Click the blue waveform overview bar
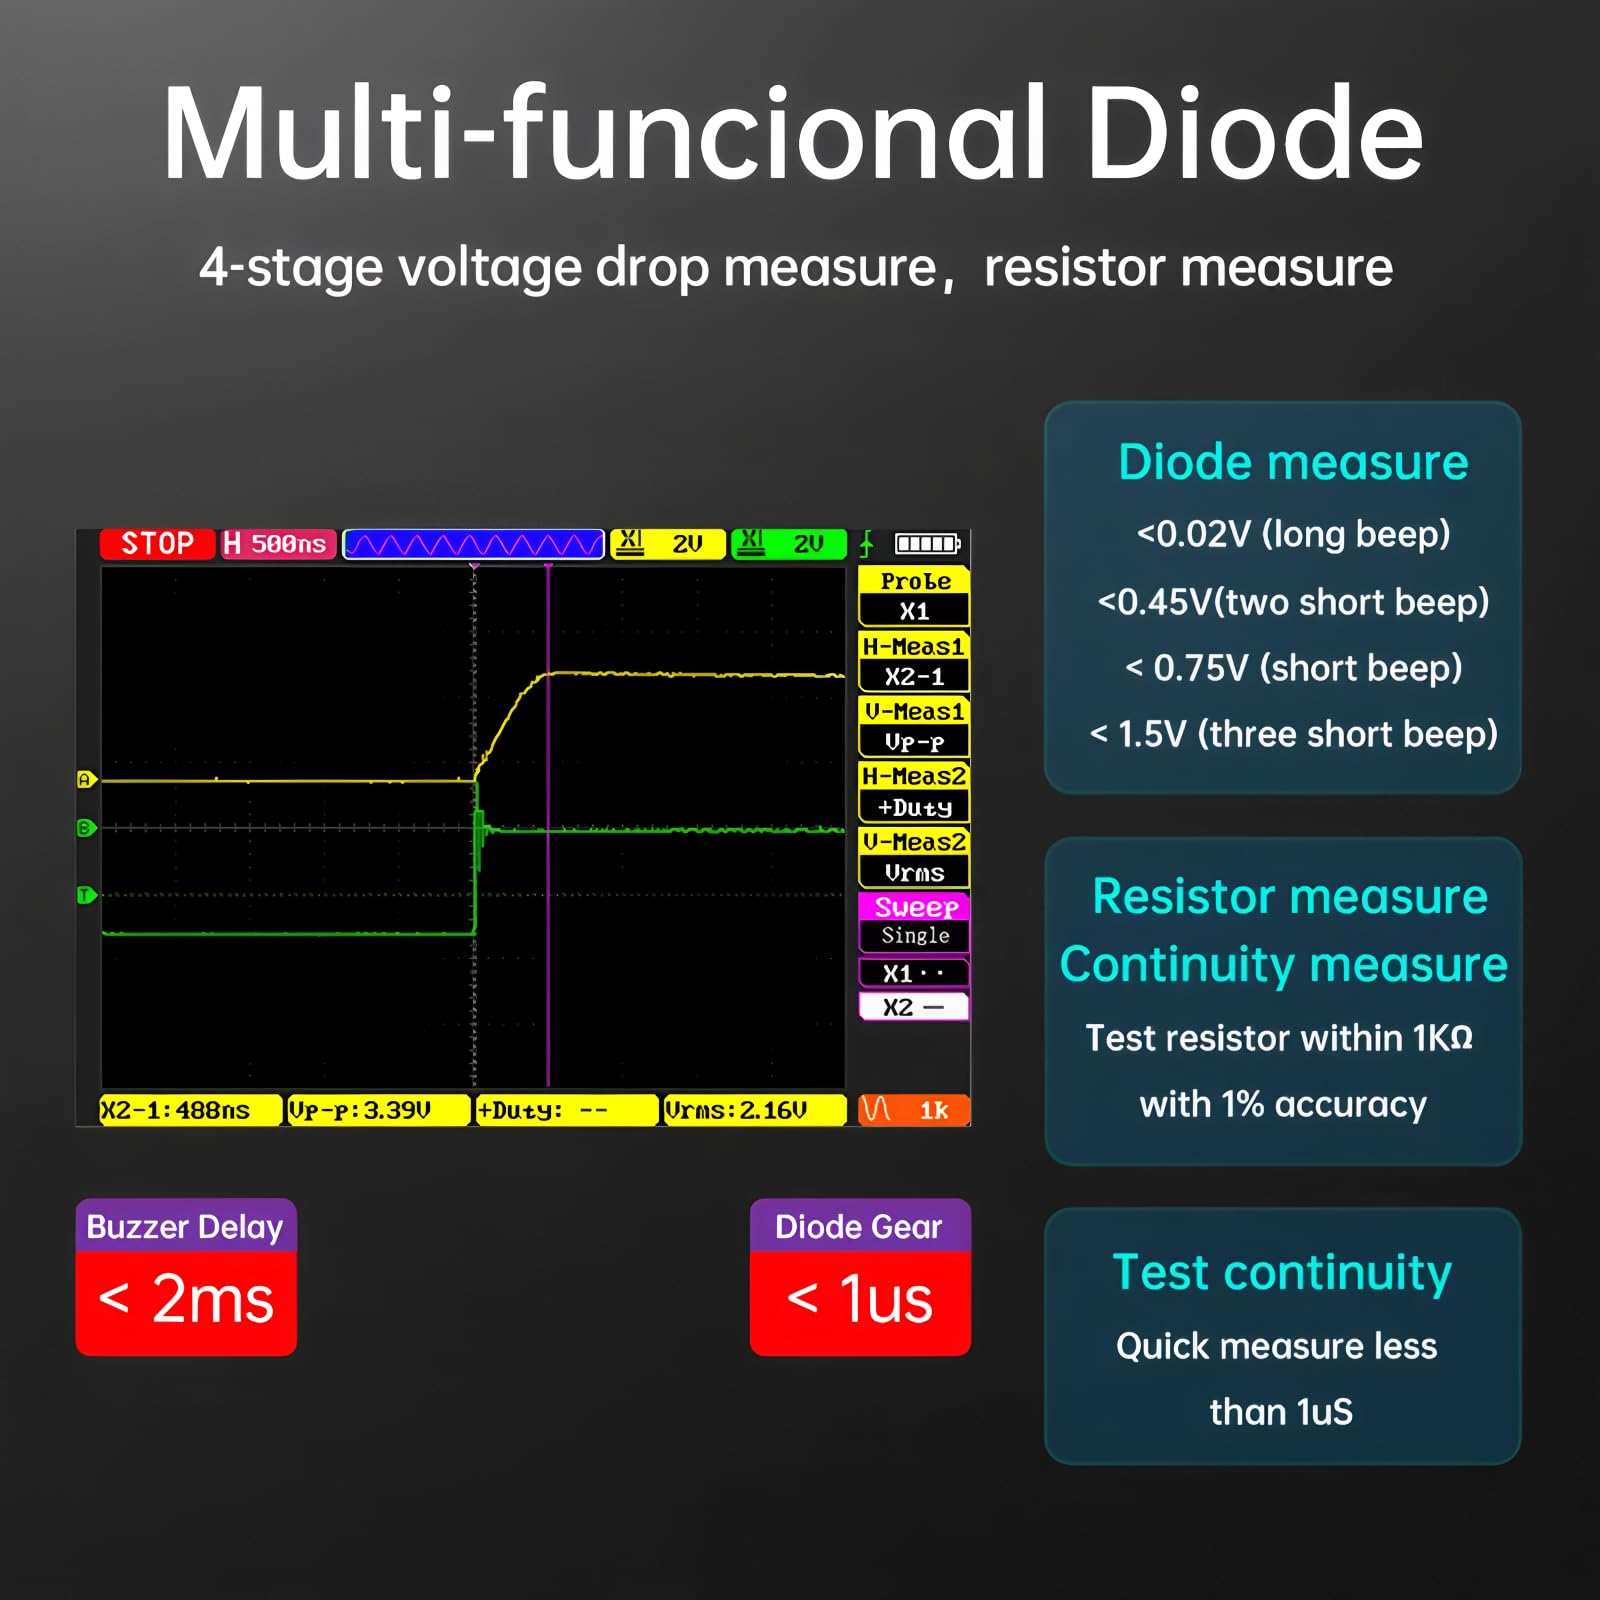Image resolution: width=1600 pixels, height=1600 pixels. (474, 544)
